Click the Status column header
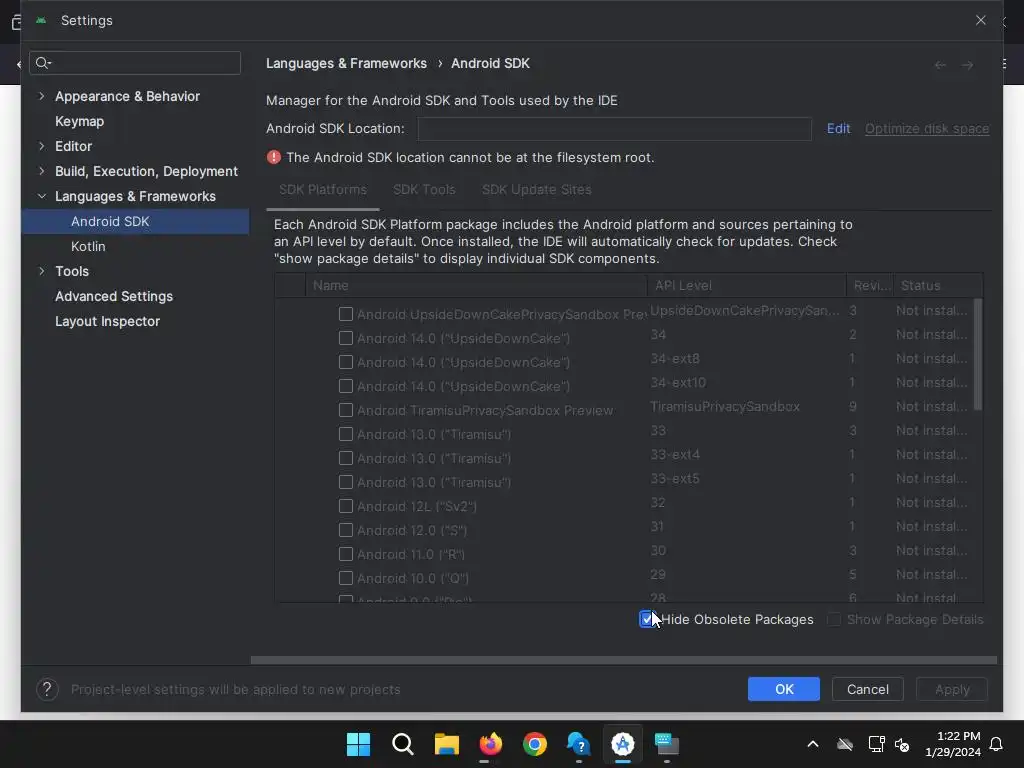This screenshot has height=768, width=1024. tap(938, 285)
